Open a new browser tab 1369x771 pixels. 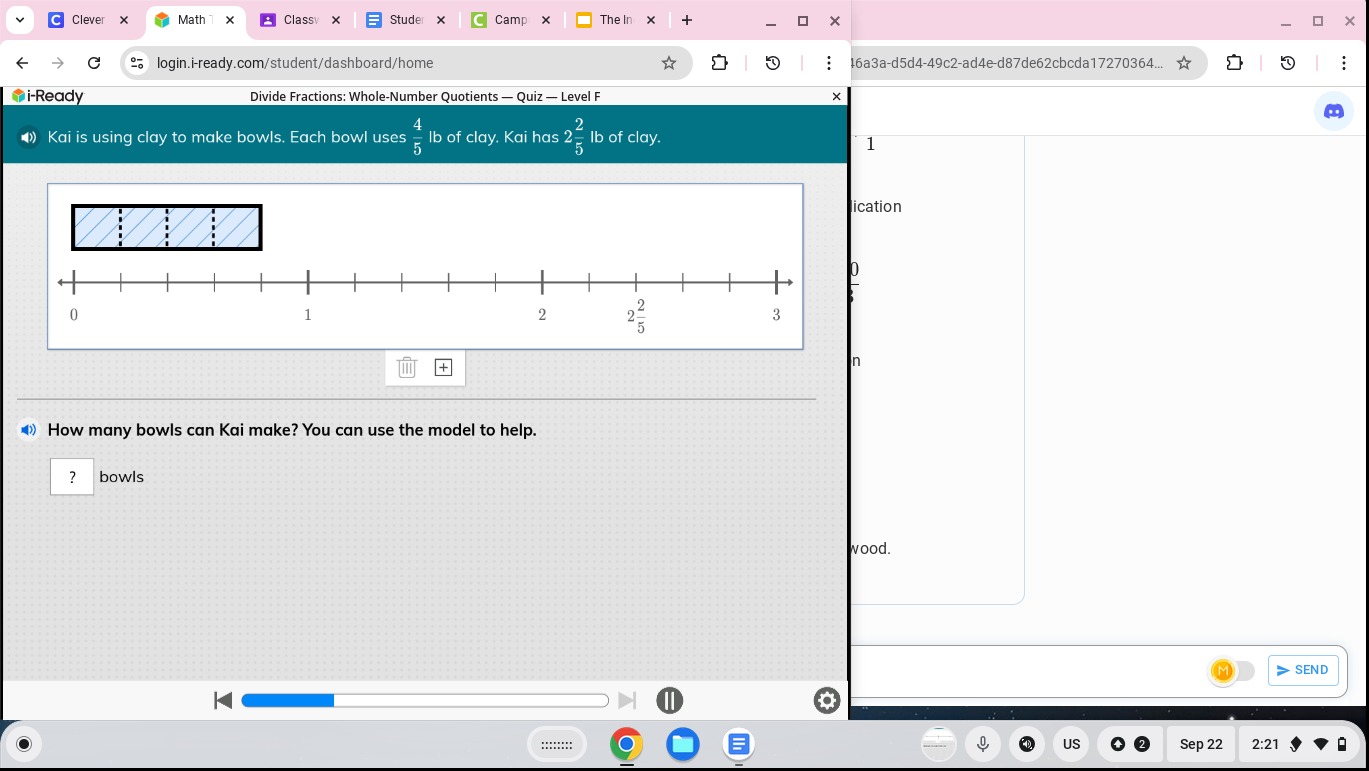[x=686, y=20]
